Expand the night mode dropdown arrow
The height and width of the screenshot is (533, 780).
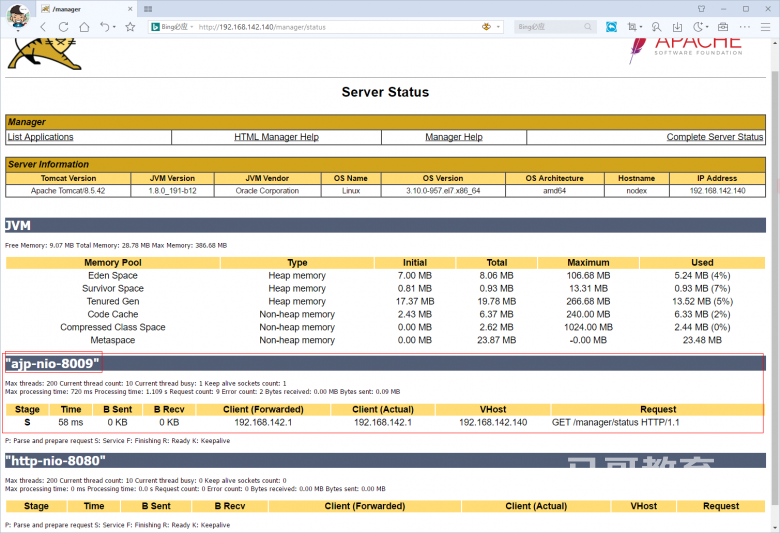707,27
